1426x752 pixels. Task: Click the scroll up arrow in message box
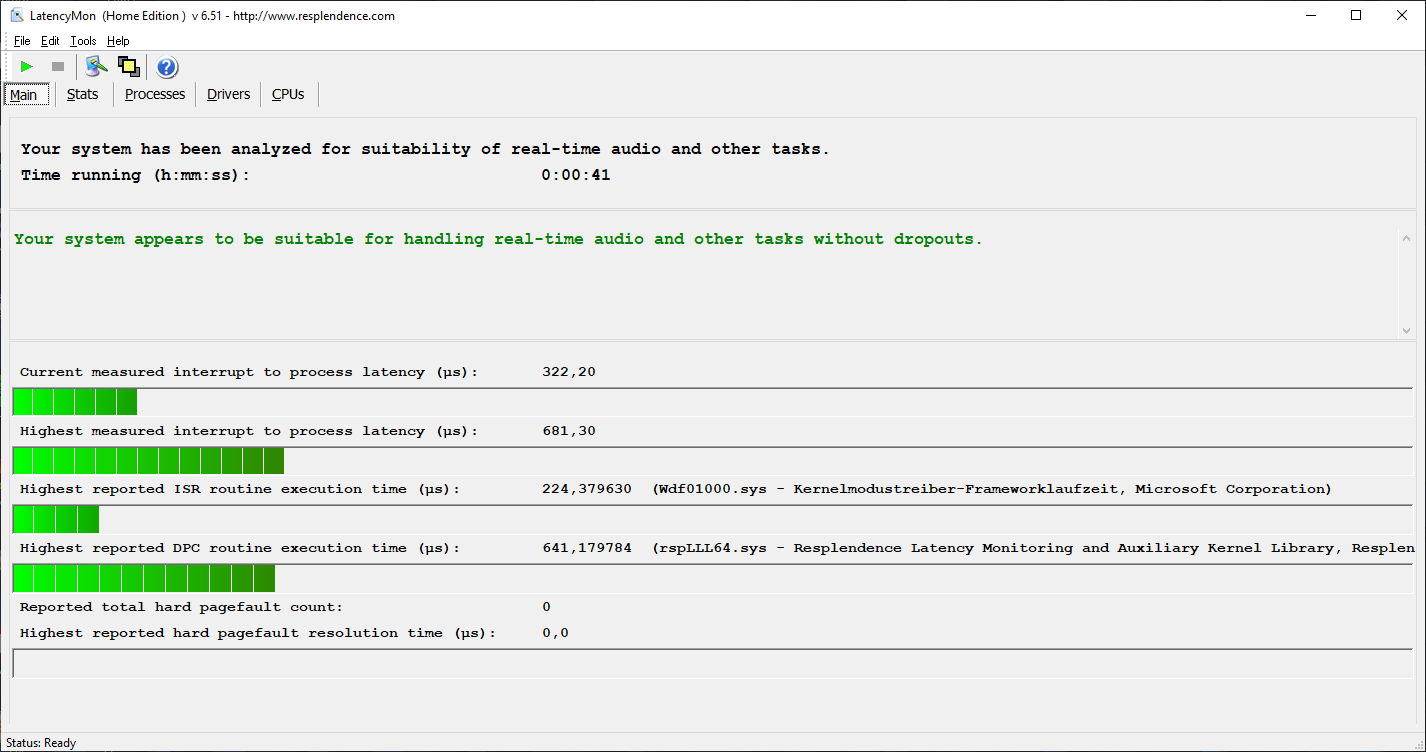pos(1406,239)
